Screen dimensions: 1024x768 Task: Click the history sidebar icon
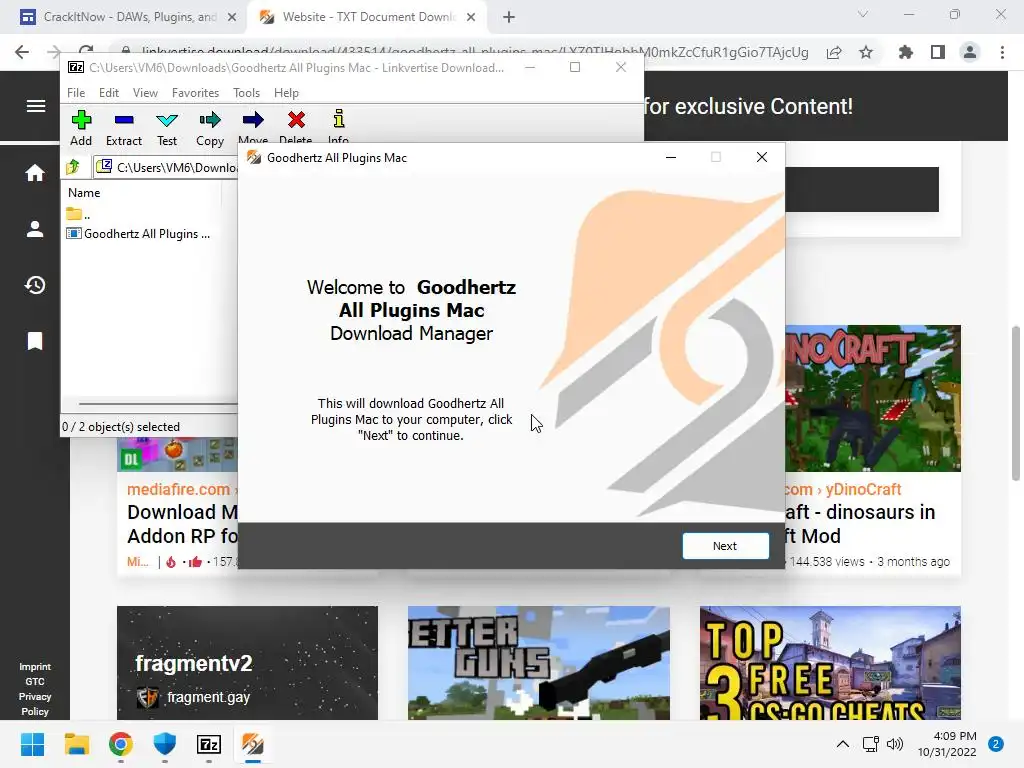pos(35,285)
